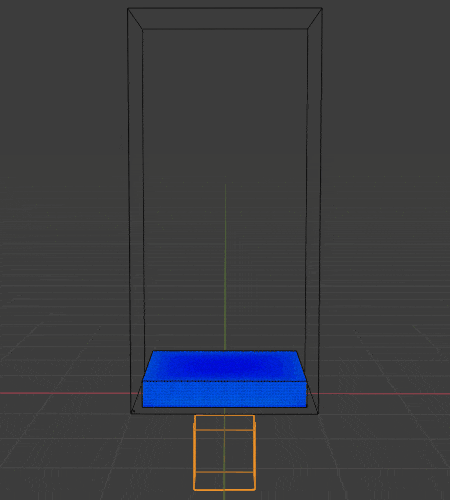
Task: Click the blue fluid's front face
Action: coord(224,394)
